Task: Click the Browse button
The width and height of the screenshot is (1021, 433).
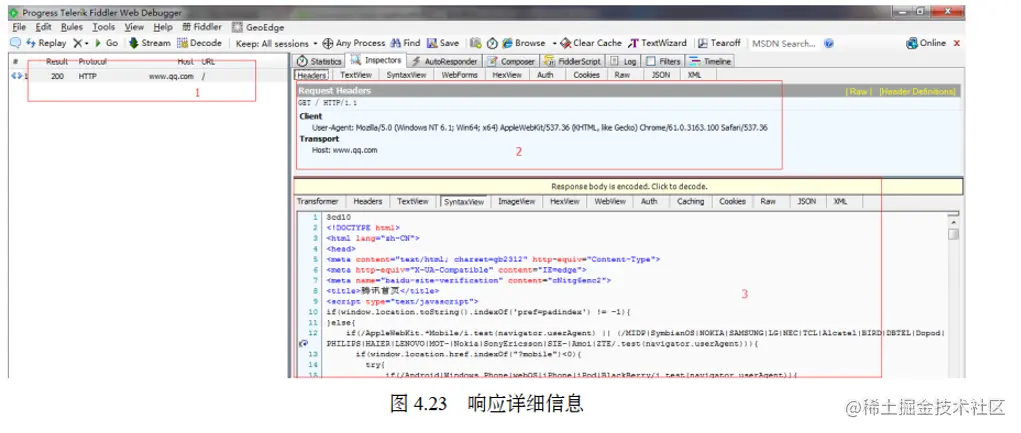Action: tap(524, 43)
